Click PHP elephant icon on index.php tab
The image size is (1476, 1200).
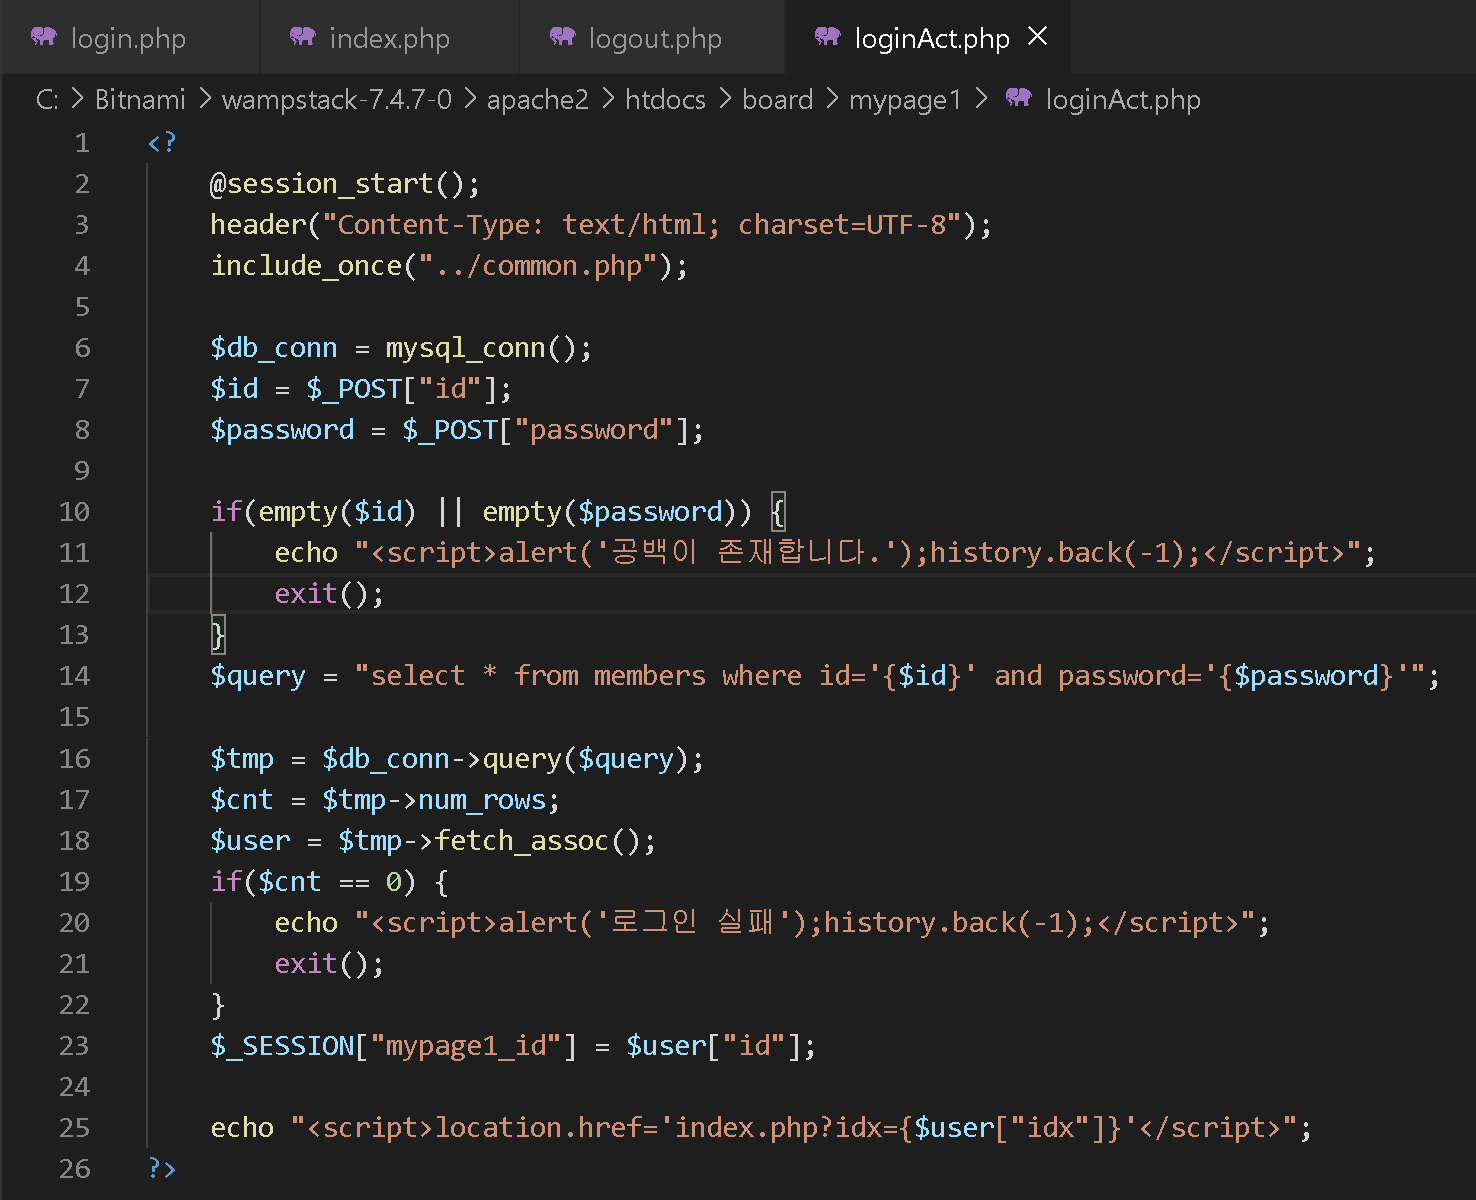click(303, 37)
